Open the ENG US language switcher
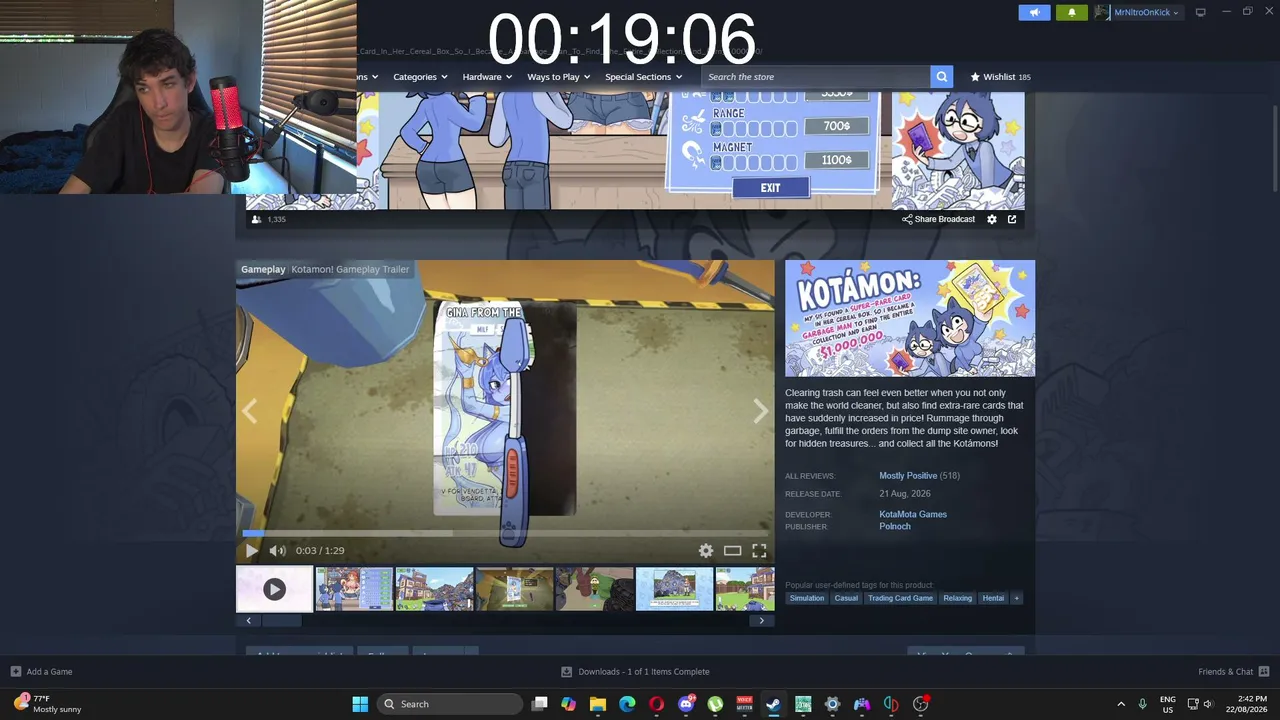The height and width of the screenshot is (720, 1280). pos(1168,704)
